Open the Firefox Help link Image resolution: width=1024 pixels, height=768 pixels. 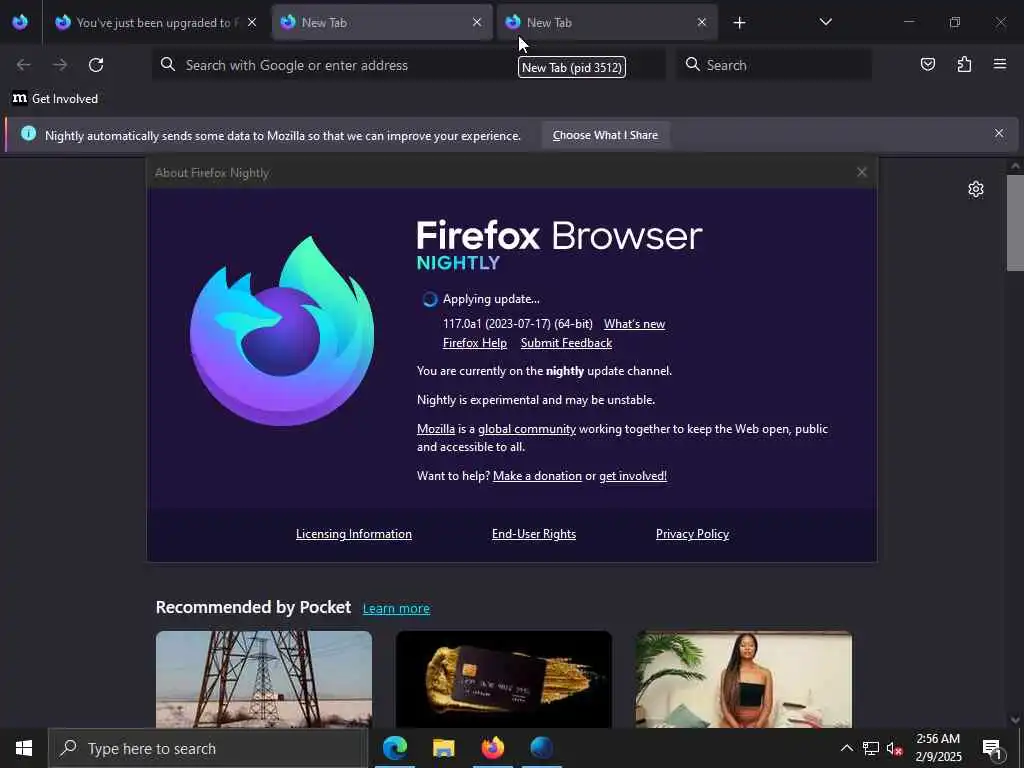[x=475, y=343]
